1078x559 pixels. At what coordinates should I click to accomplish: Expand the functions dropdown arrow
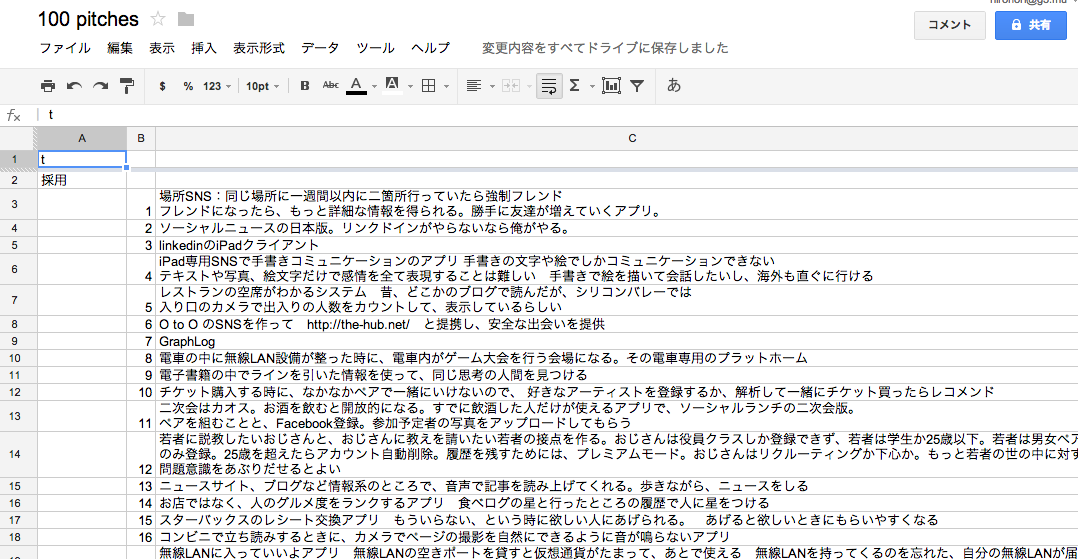[x=591, y=87]
